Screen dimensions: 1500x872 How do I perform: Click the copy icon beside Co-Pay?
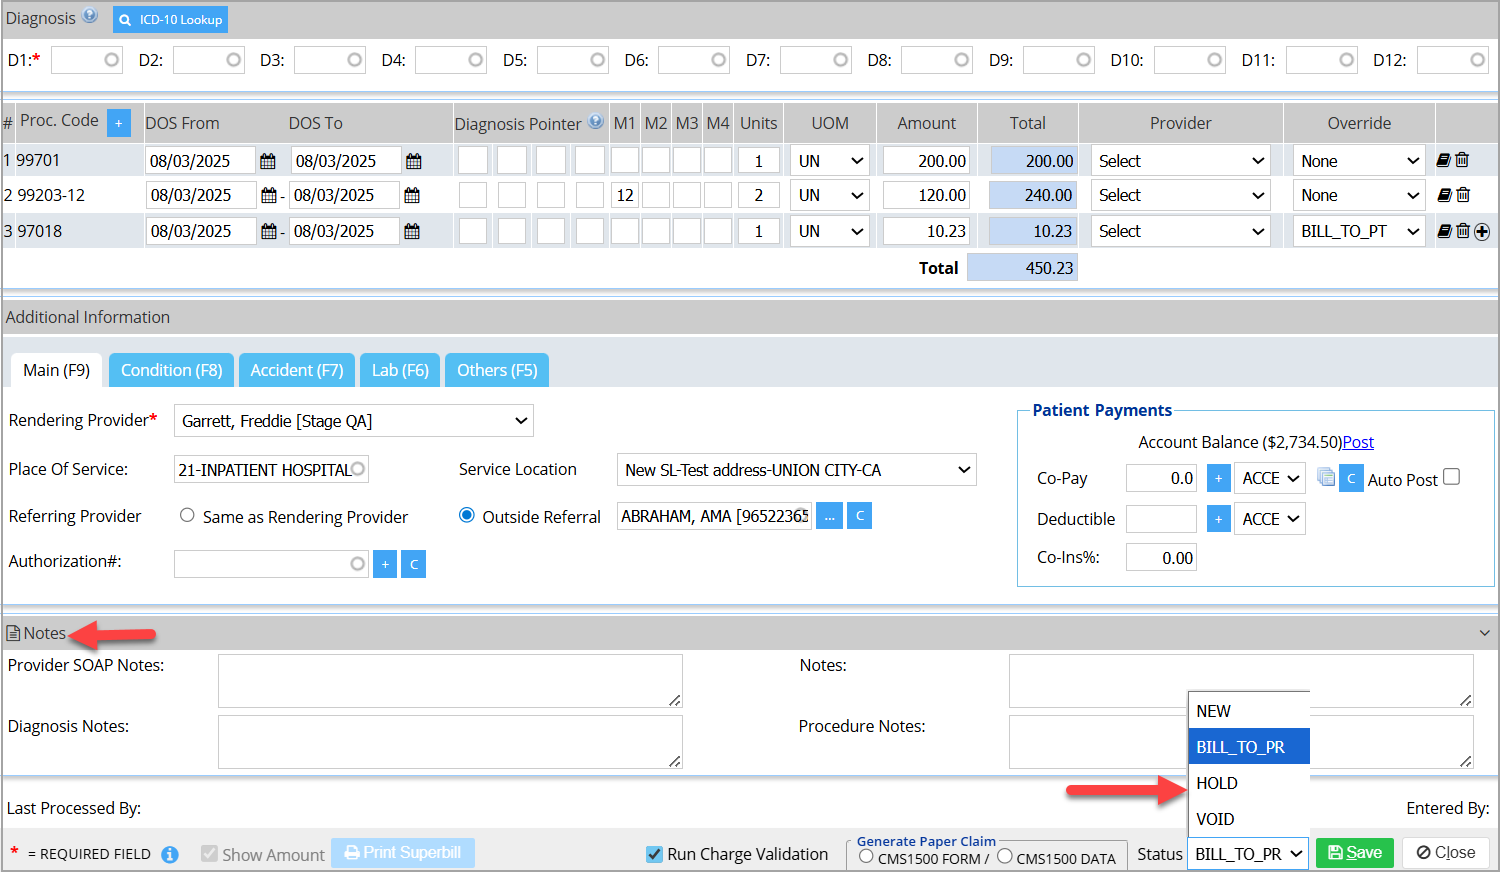coord(1326,478)
